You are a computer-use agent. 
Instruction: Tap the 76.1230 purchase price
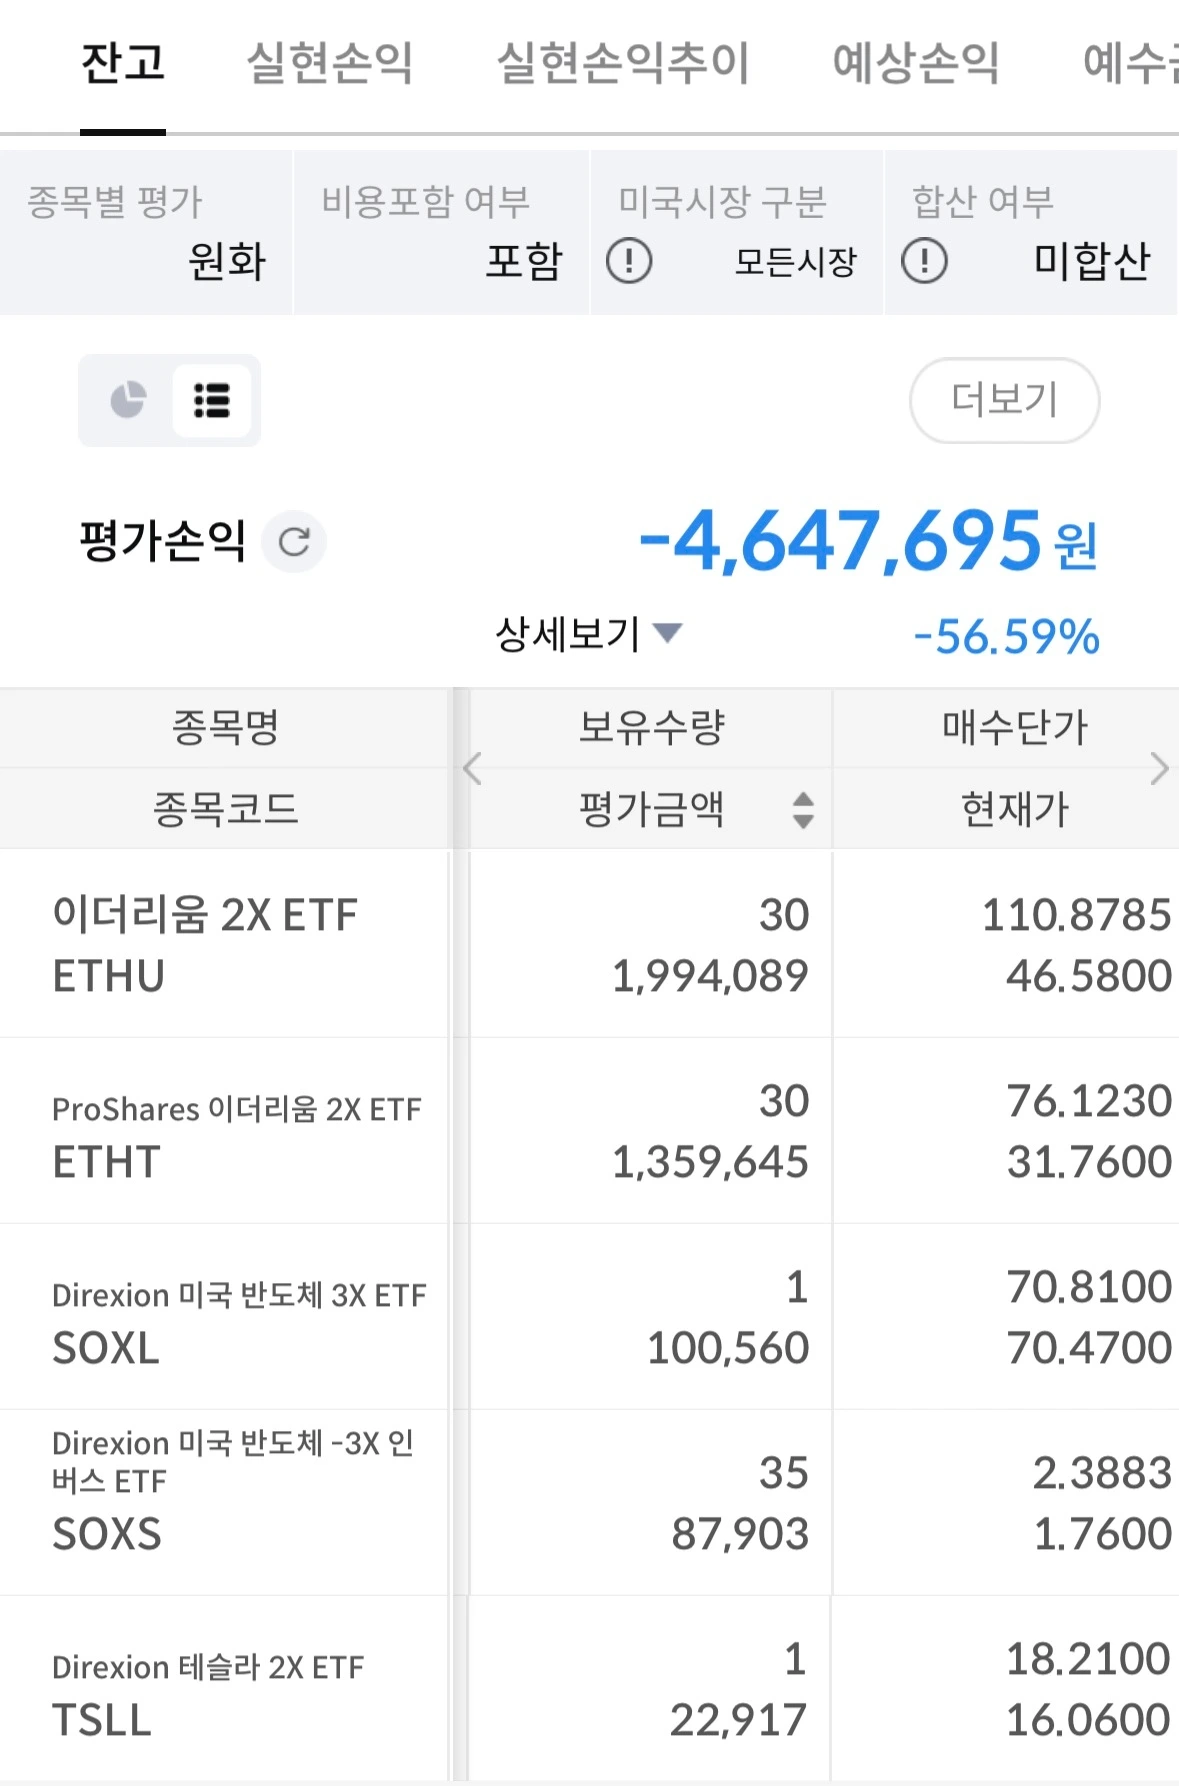pyautogui.click(x=1088, y=1100)
